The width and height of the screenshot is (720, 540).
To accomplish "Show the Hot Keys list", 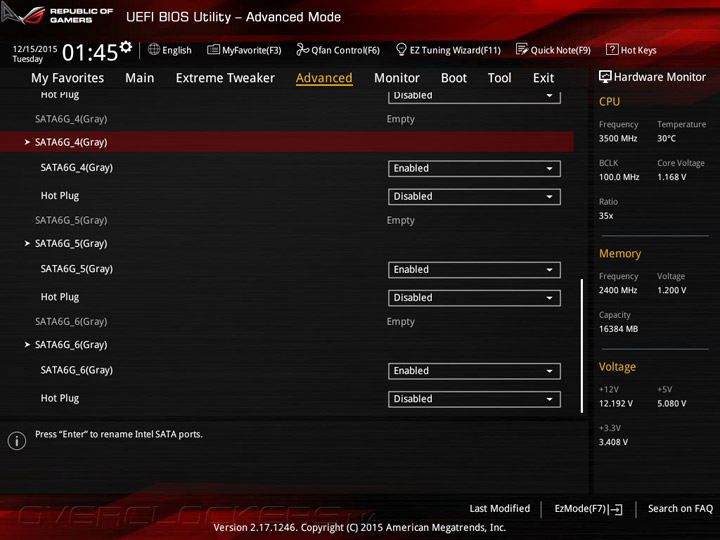I will pyautogui.click(x=631, y=50).
